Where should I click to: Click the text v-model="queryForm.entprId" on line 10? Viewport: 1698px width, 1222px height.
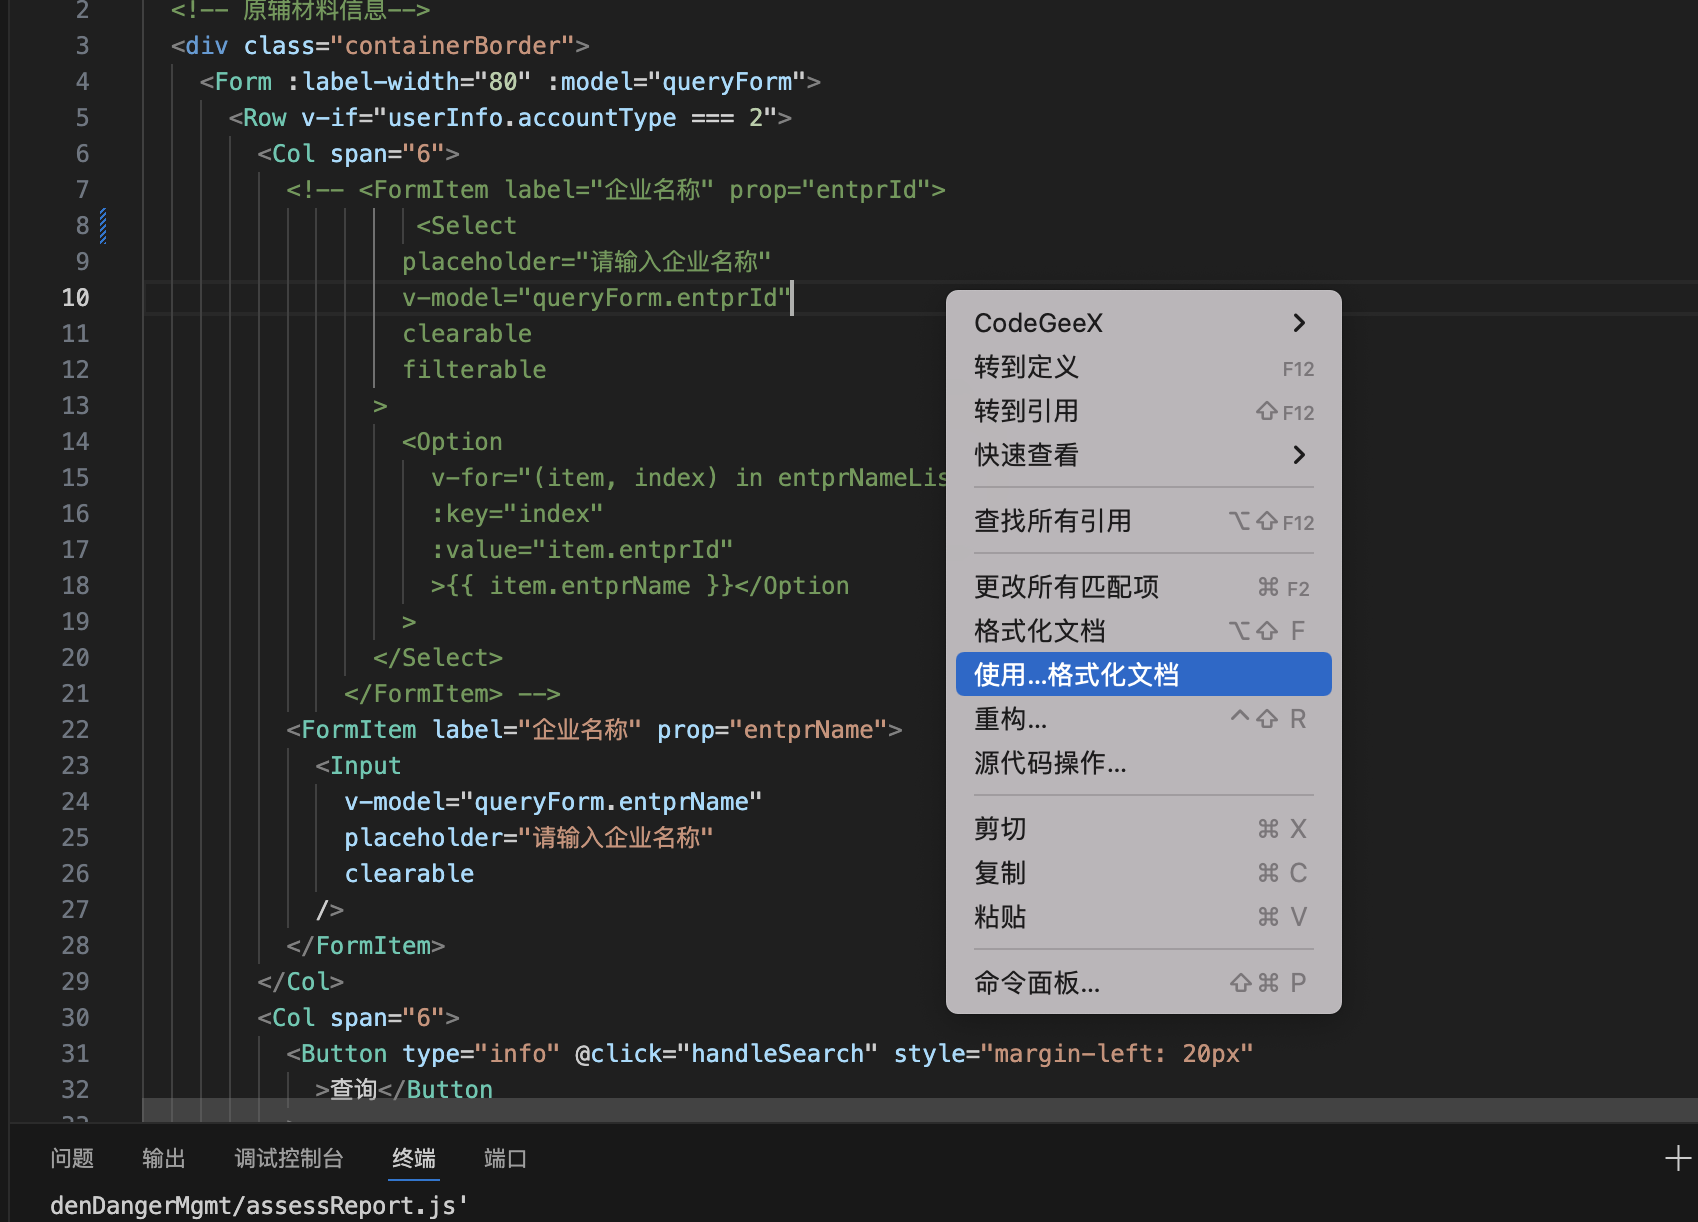[597, 298]
